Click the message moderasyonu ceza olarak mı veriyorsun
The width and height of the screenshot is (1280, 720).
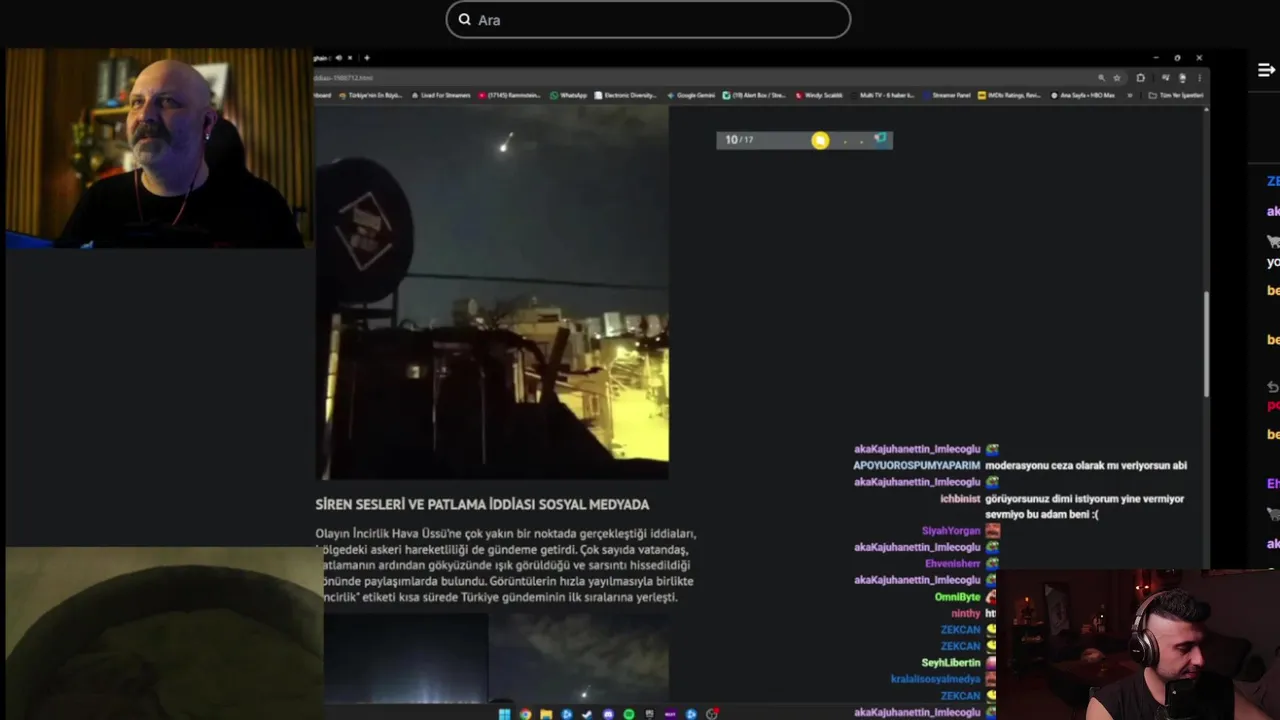click(1086, 465)
